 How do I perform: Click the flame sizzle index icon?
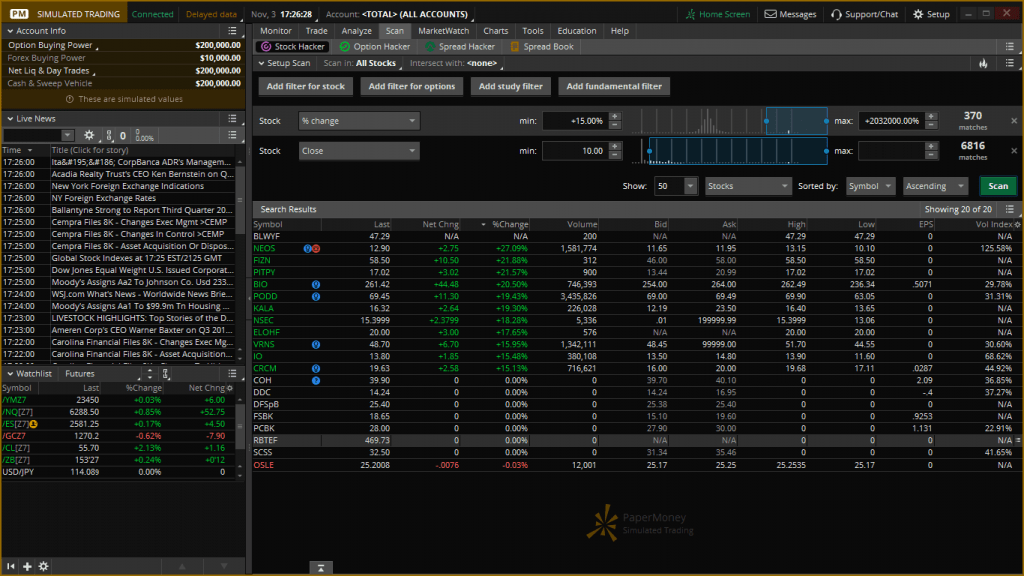point(983,63)
